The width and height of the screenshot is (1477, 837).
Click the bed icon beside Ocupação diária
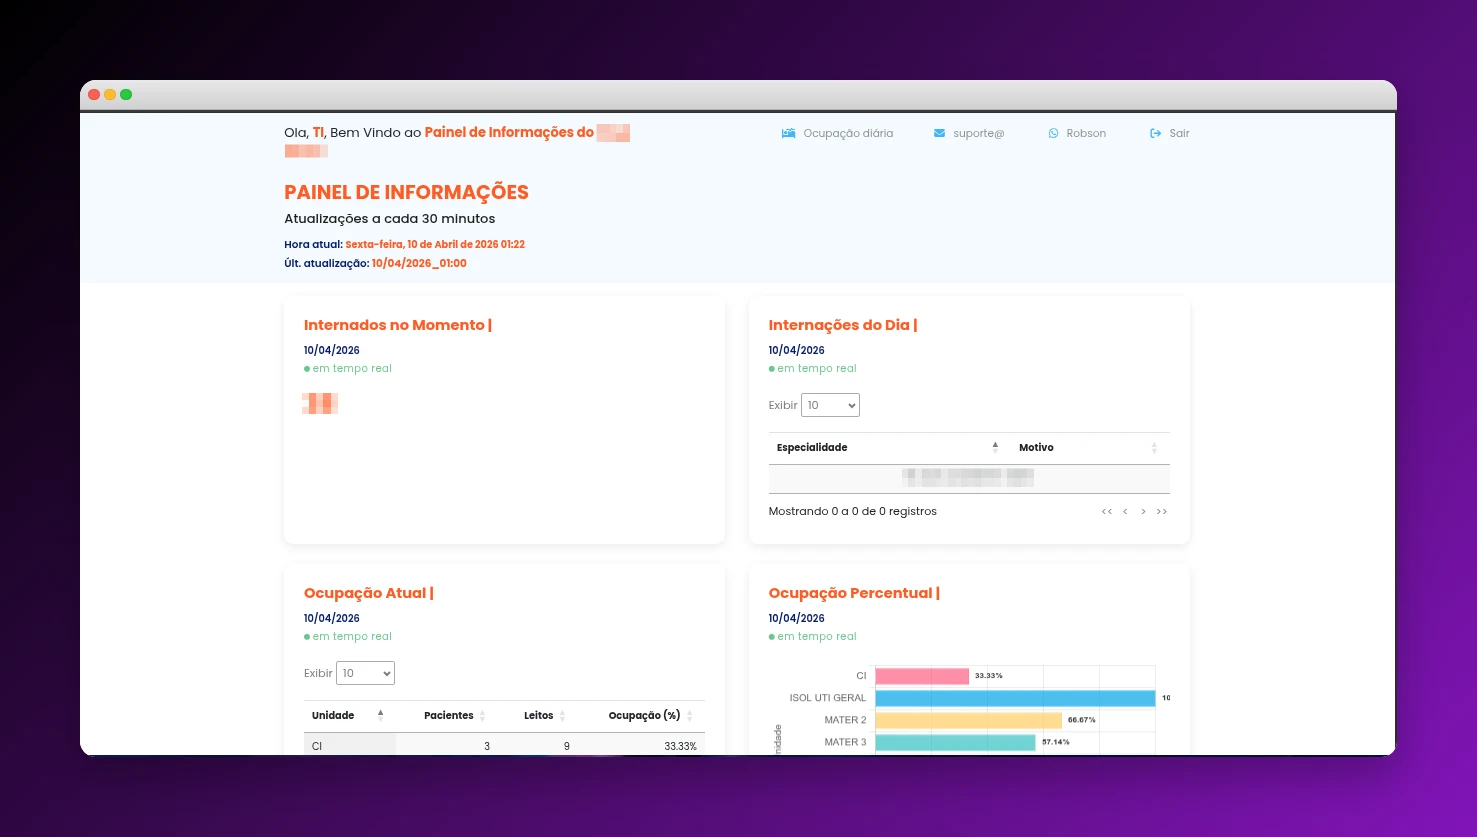pos(788,133)
